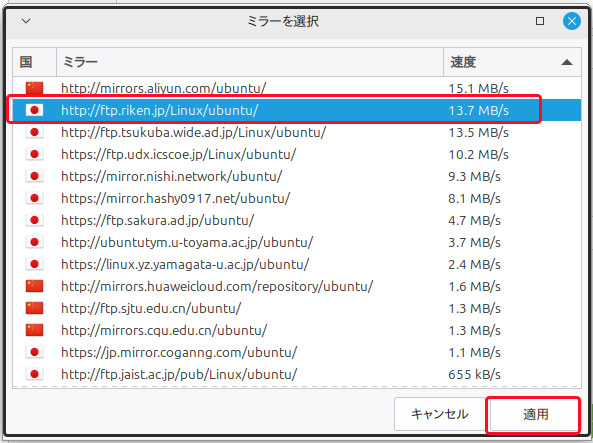Apply the selected mirror with the 適用 button
Viewport: 593px width, 443px height.
[534, 414]
